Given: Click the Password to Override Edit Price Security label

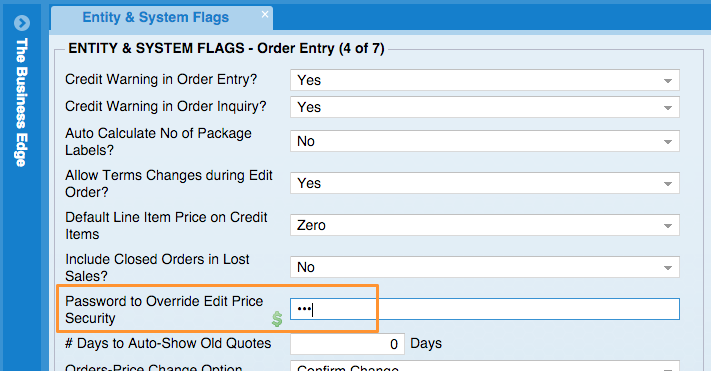Looking at the screenshot, I should tap(164, 310).
